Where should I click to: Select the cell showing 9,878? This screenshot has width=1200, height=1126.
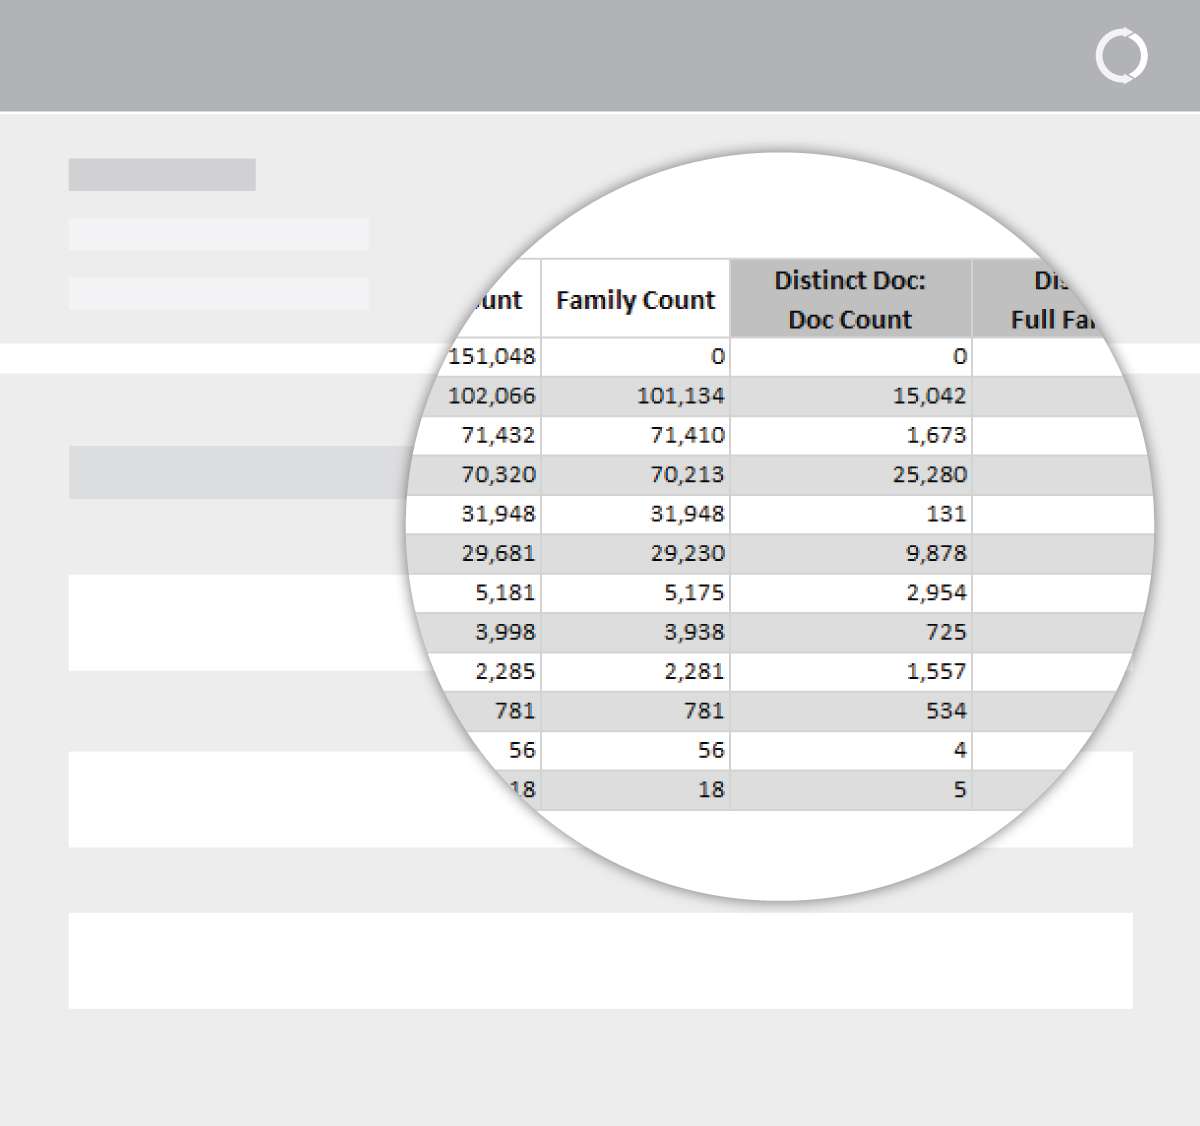936,553
